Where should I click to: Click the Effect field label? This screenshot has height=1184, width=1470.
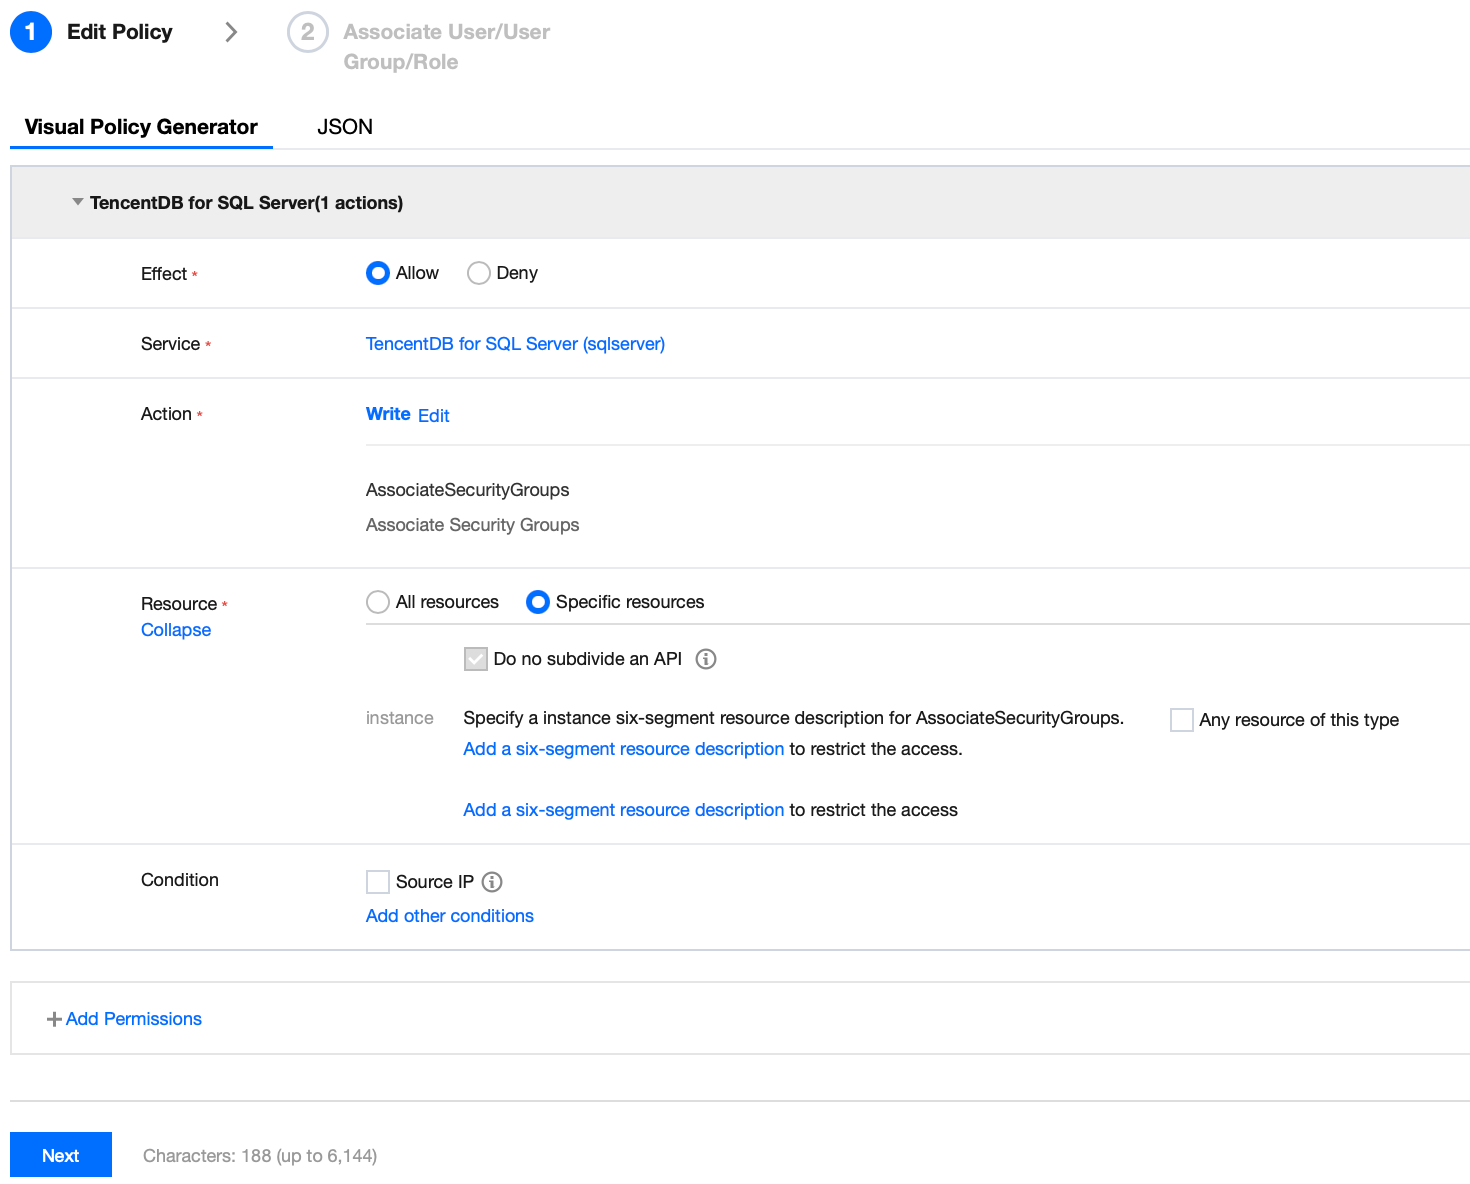pos(164,274)
